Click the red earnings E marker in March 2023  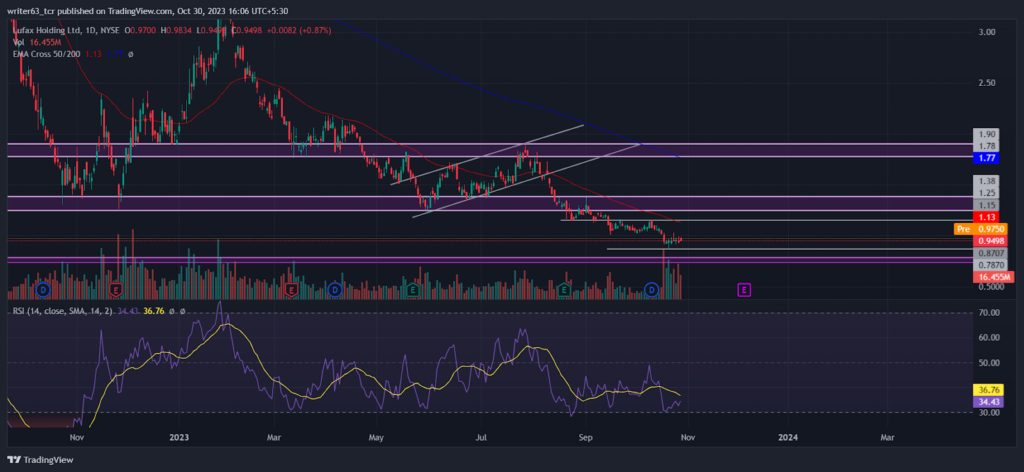291,289
